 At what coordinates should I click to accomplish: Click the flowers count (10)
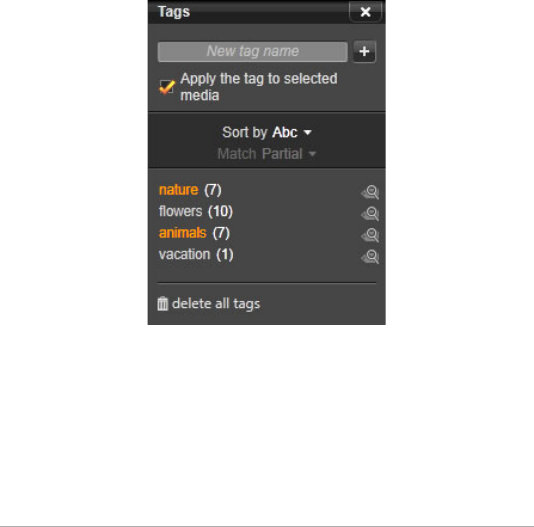point(220,212)
